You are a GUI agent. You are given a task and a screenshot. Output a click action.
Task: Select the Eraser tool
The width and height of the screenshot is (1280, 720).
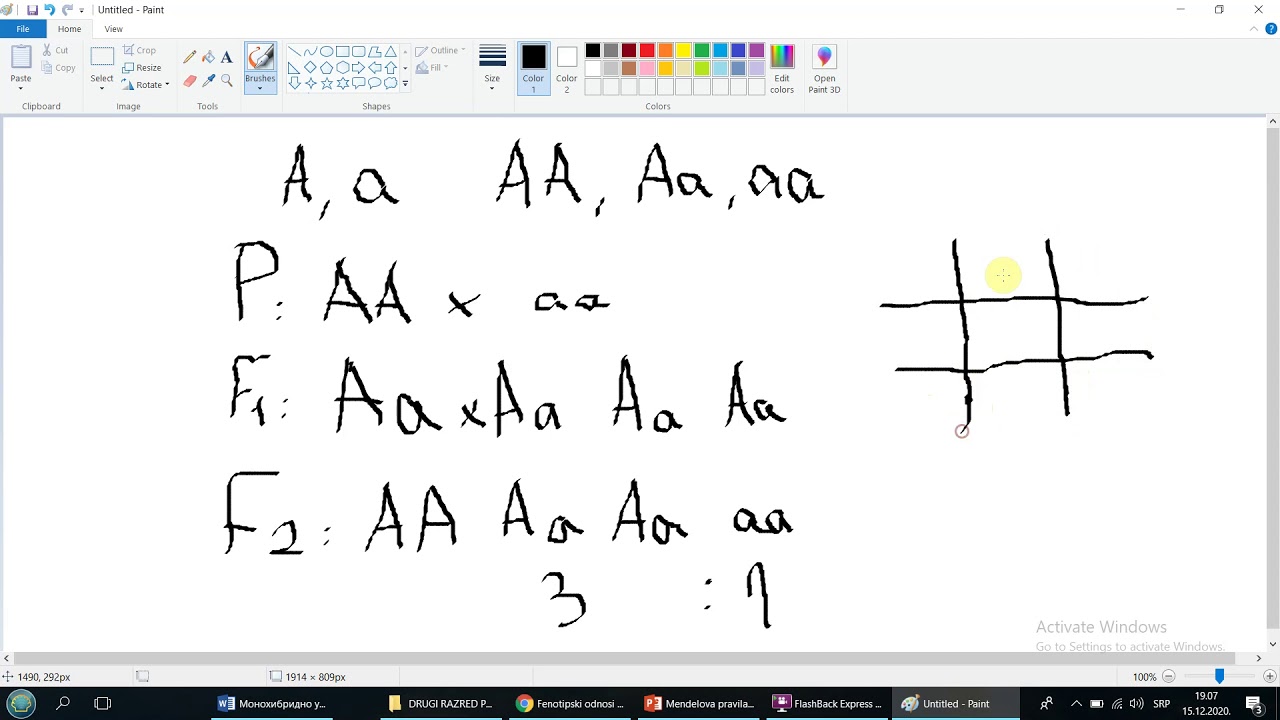click(190, 81)
